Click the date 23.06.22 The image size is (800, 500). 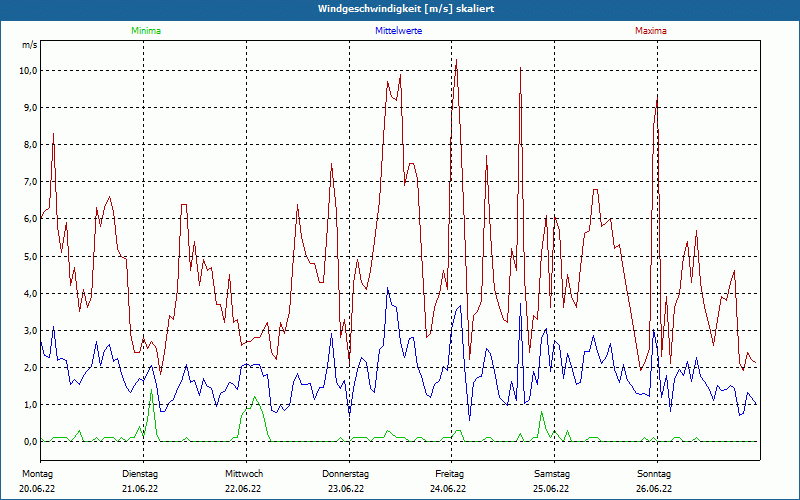click(x=346, y=489)
